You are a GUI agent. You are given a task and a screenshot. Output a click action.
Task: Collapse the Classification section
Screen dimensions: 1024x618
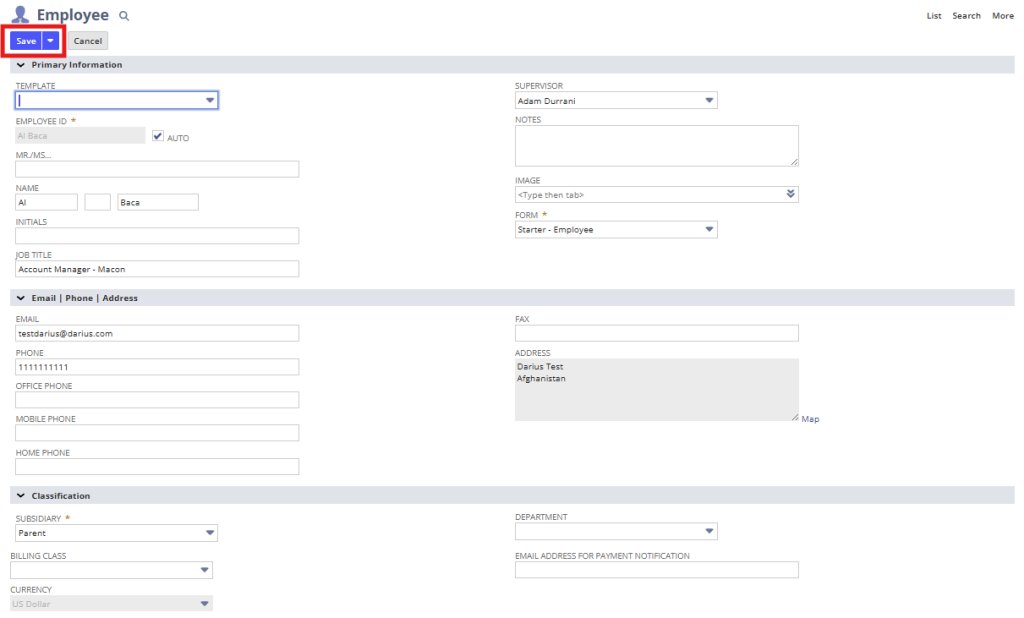[21, 496]
